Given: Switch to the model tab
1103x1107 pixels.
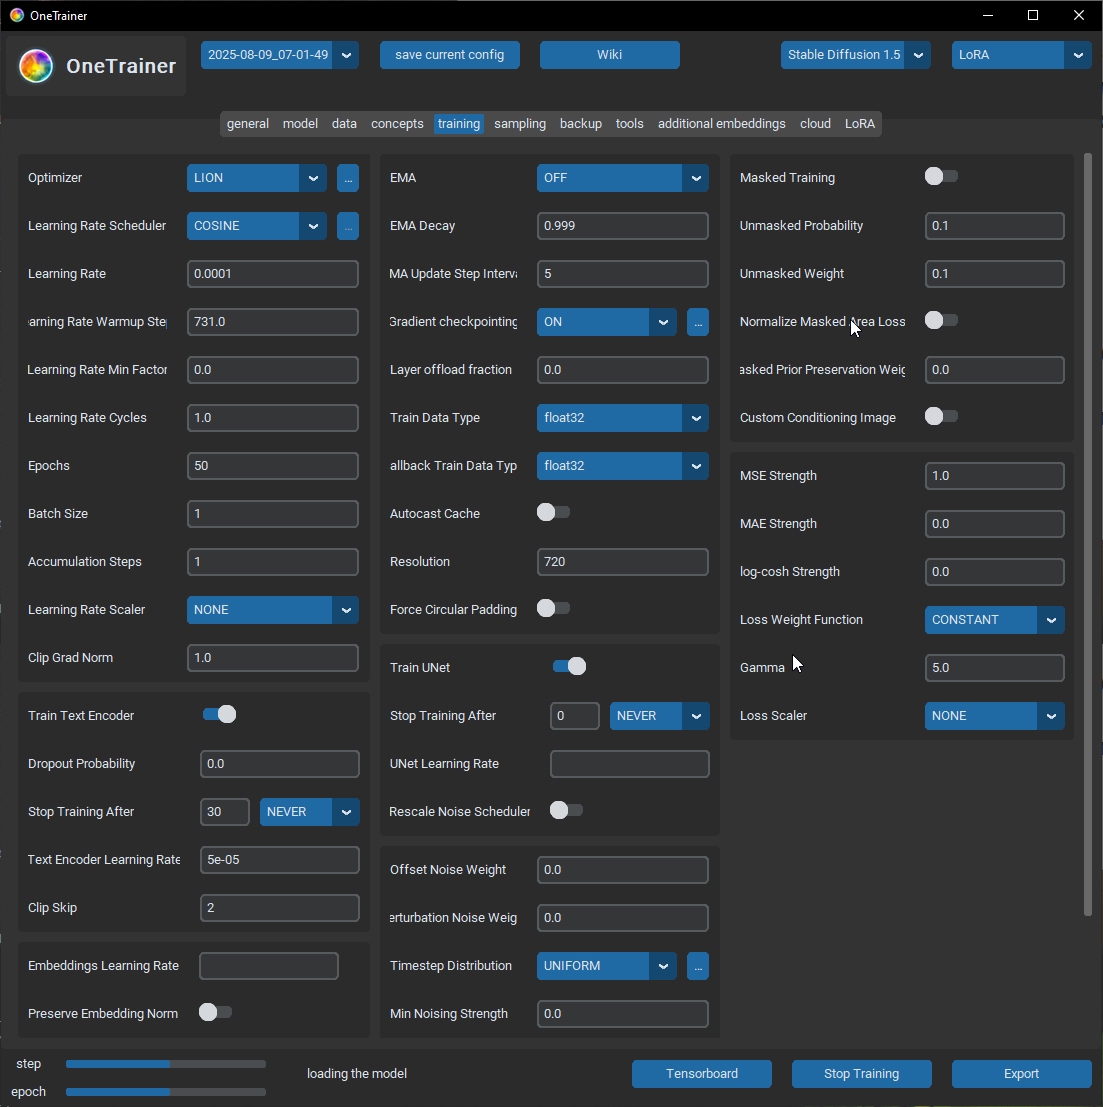Looking at the screenshot, I should (x=300, y=124).
